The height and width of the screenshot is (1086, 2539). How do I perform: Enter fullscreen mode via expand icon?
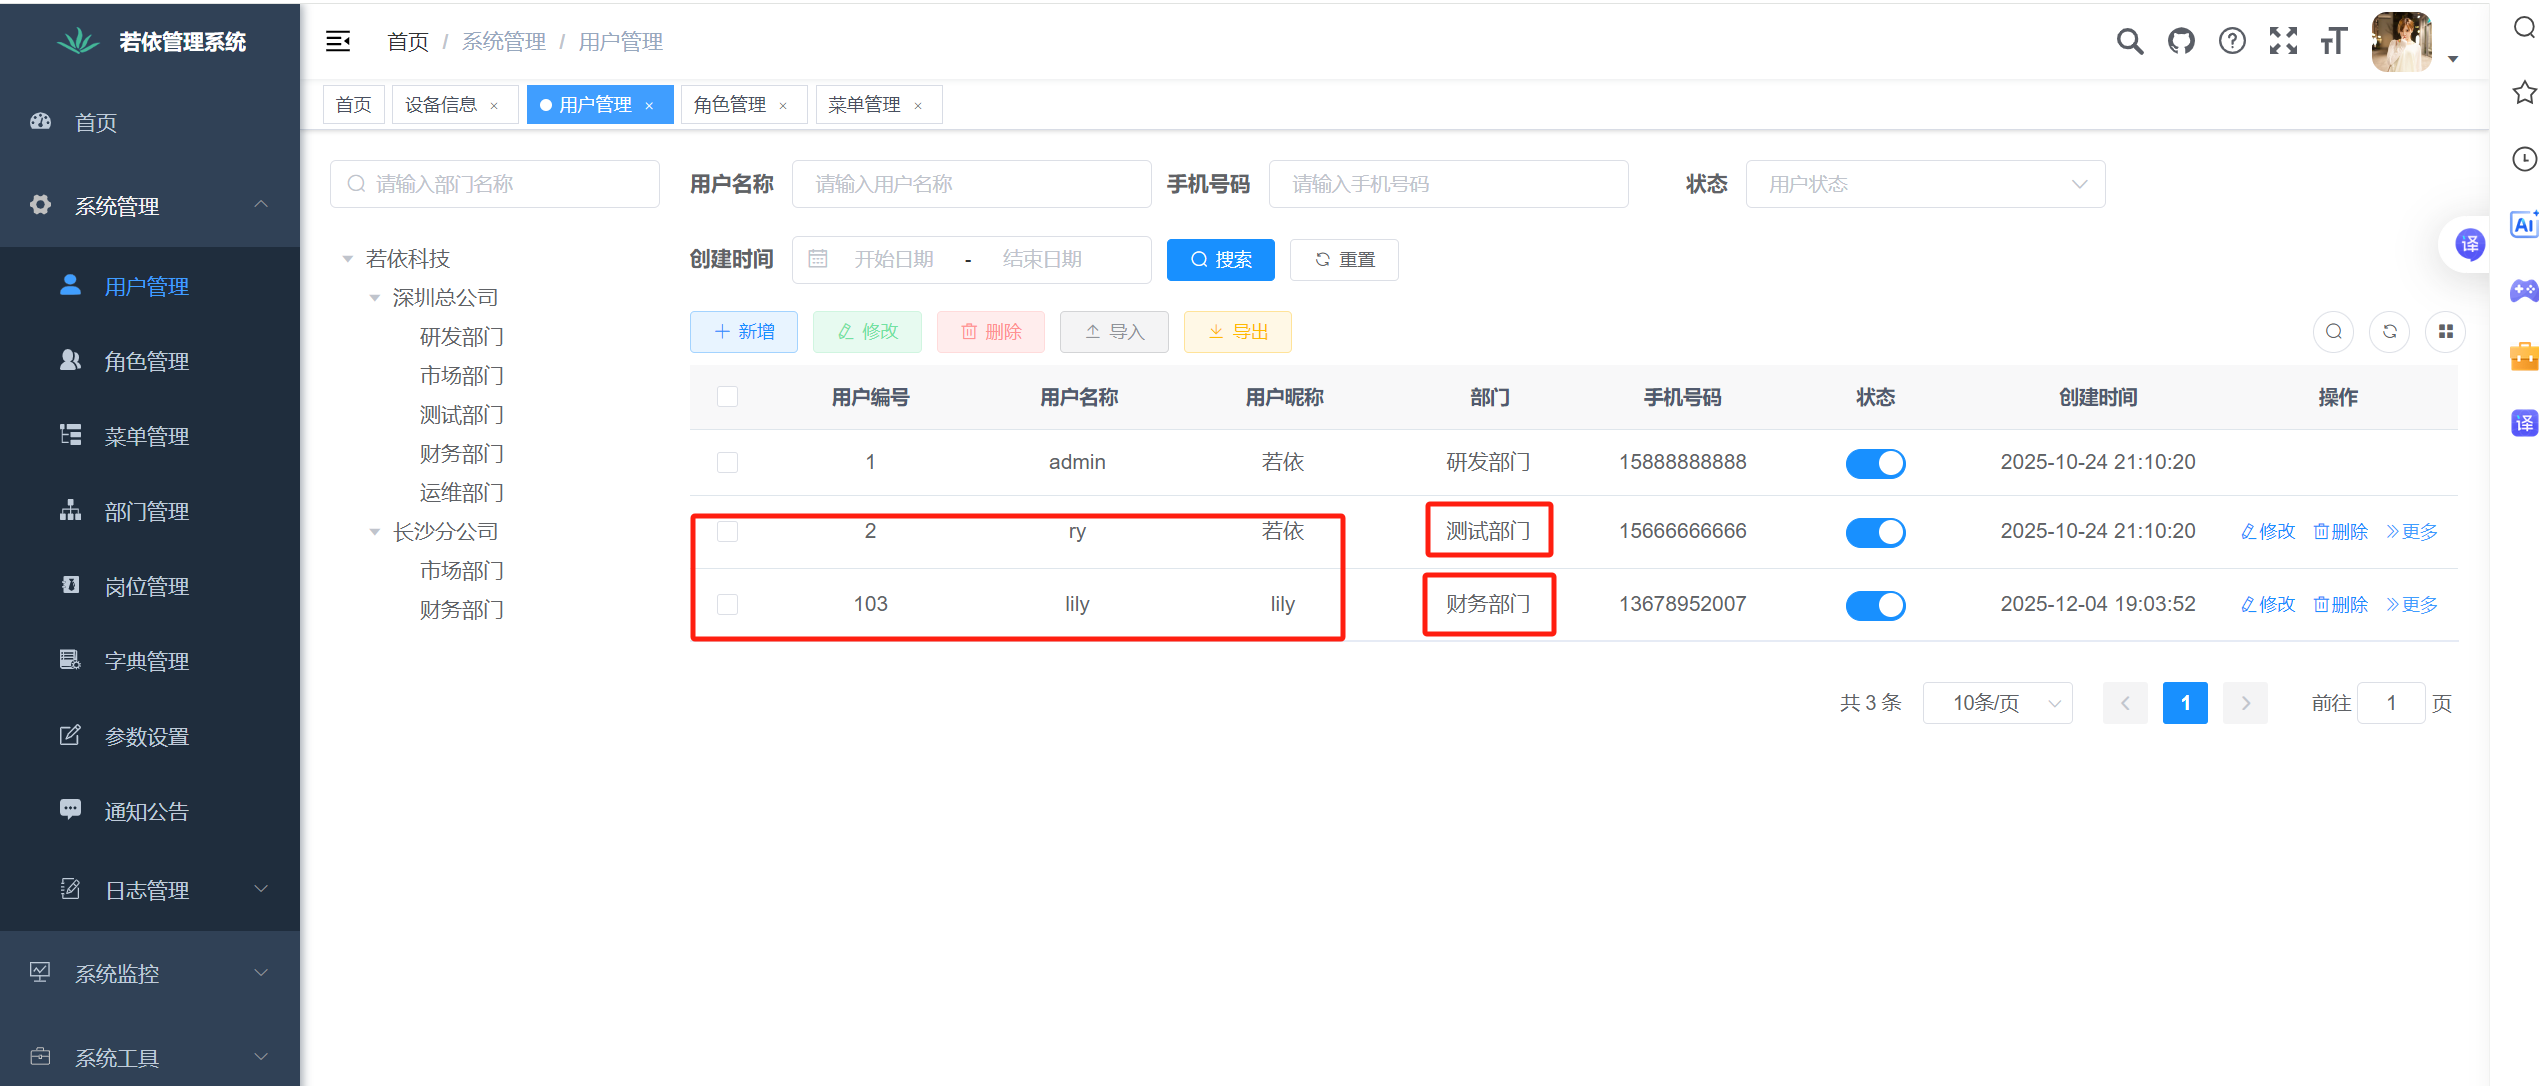pos(2283,41)
